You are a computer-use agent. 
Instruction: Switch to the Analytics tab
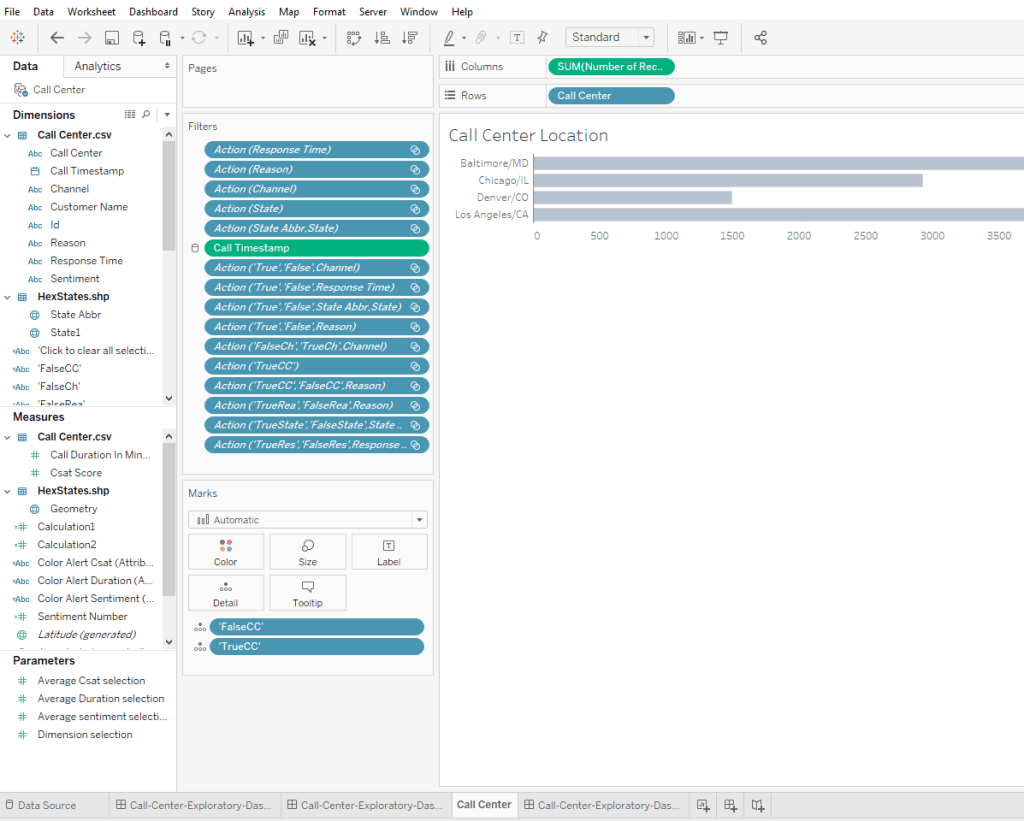click(x=97, y=66)
